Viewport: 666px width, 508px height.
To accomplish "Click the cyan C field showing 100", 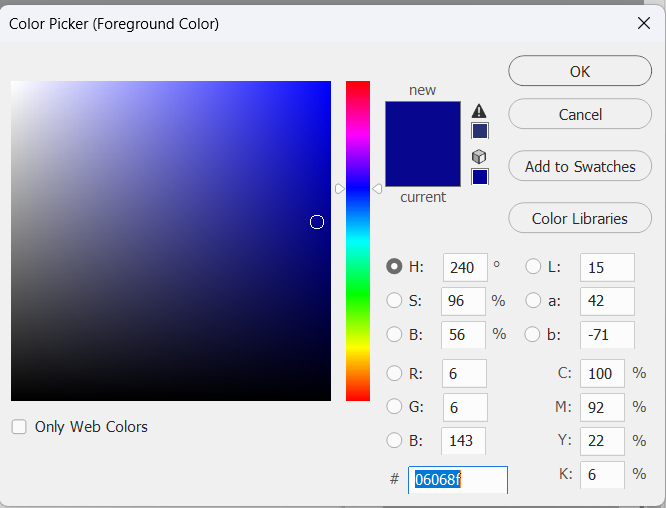I will (602, 373).
